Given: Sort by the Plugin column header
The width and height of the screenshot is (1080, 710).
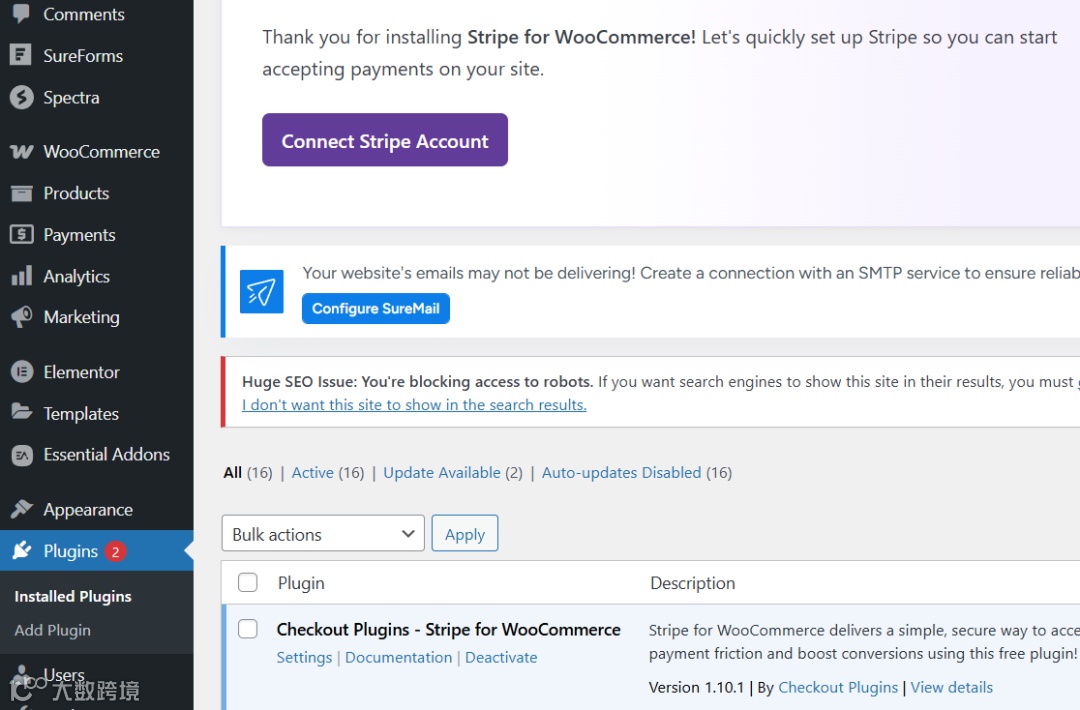Looking at the screenshot, I should pos(301,583).
